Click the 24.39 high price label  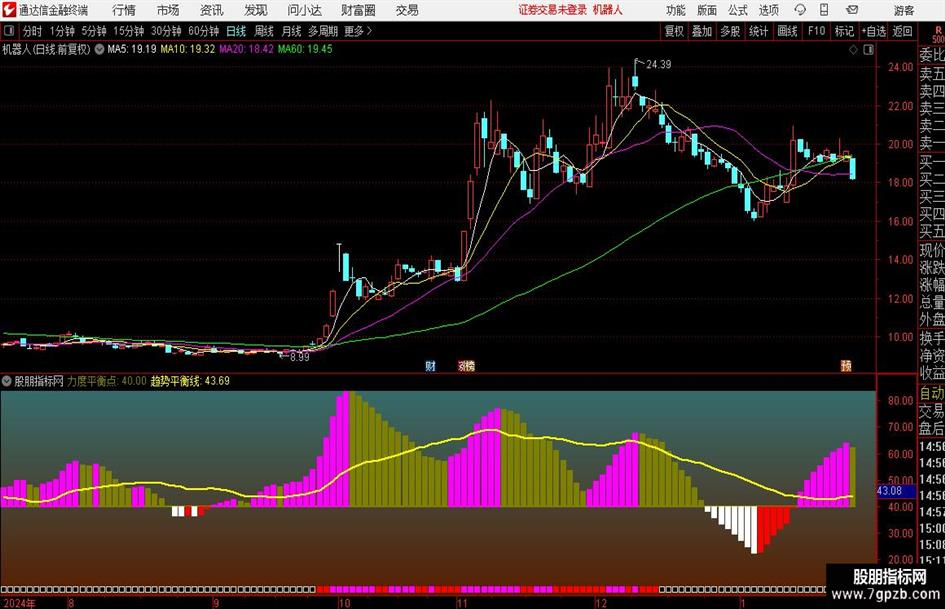pos(658,65)
